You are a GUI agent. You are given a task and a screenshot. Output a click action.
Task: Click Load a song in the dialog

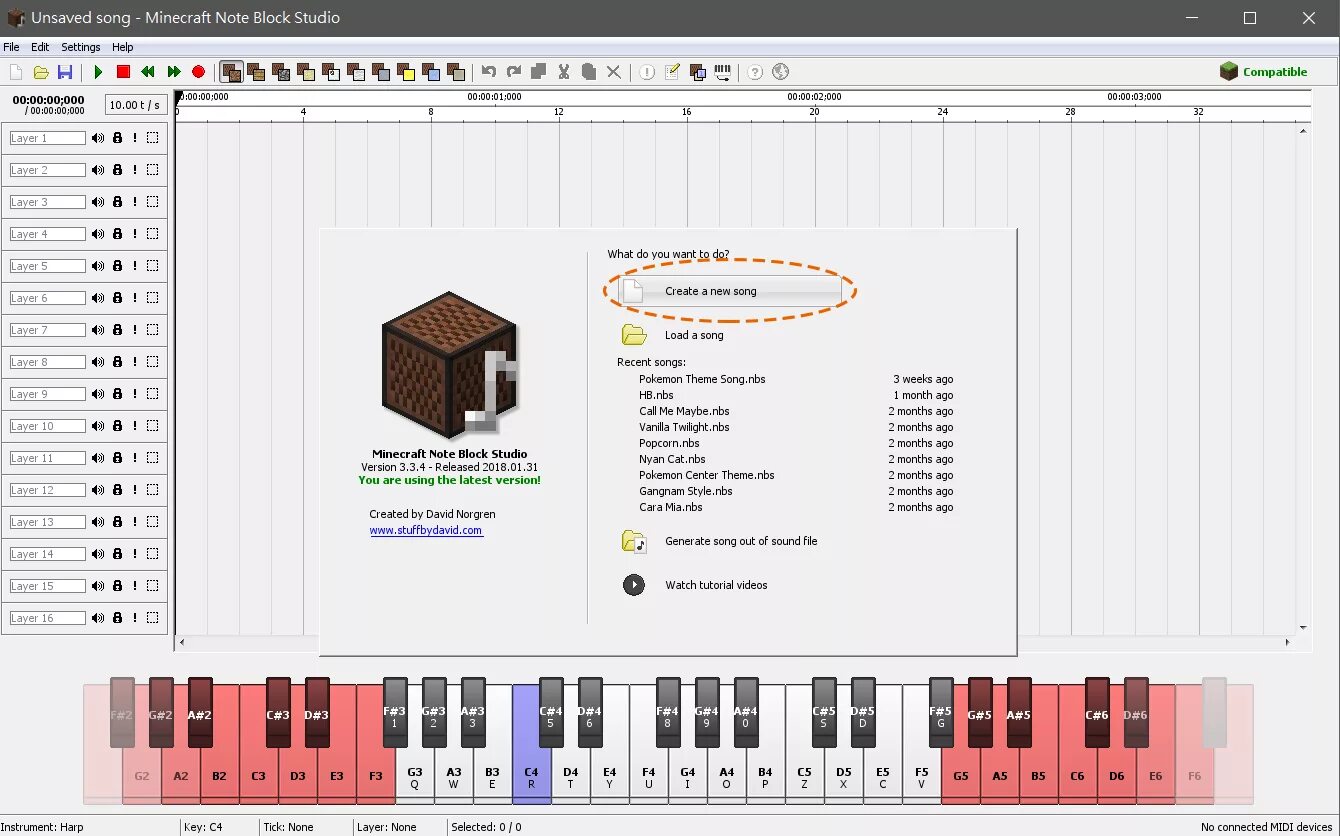click(x=694, y=335)
